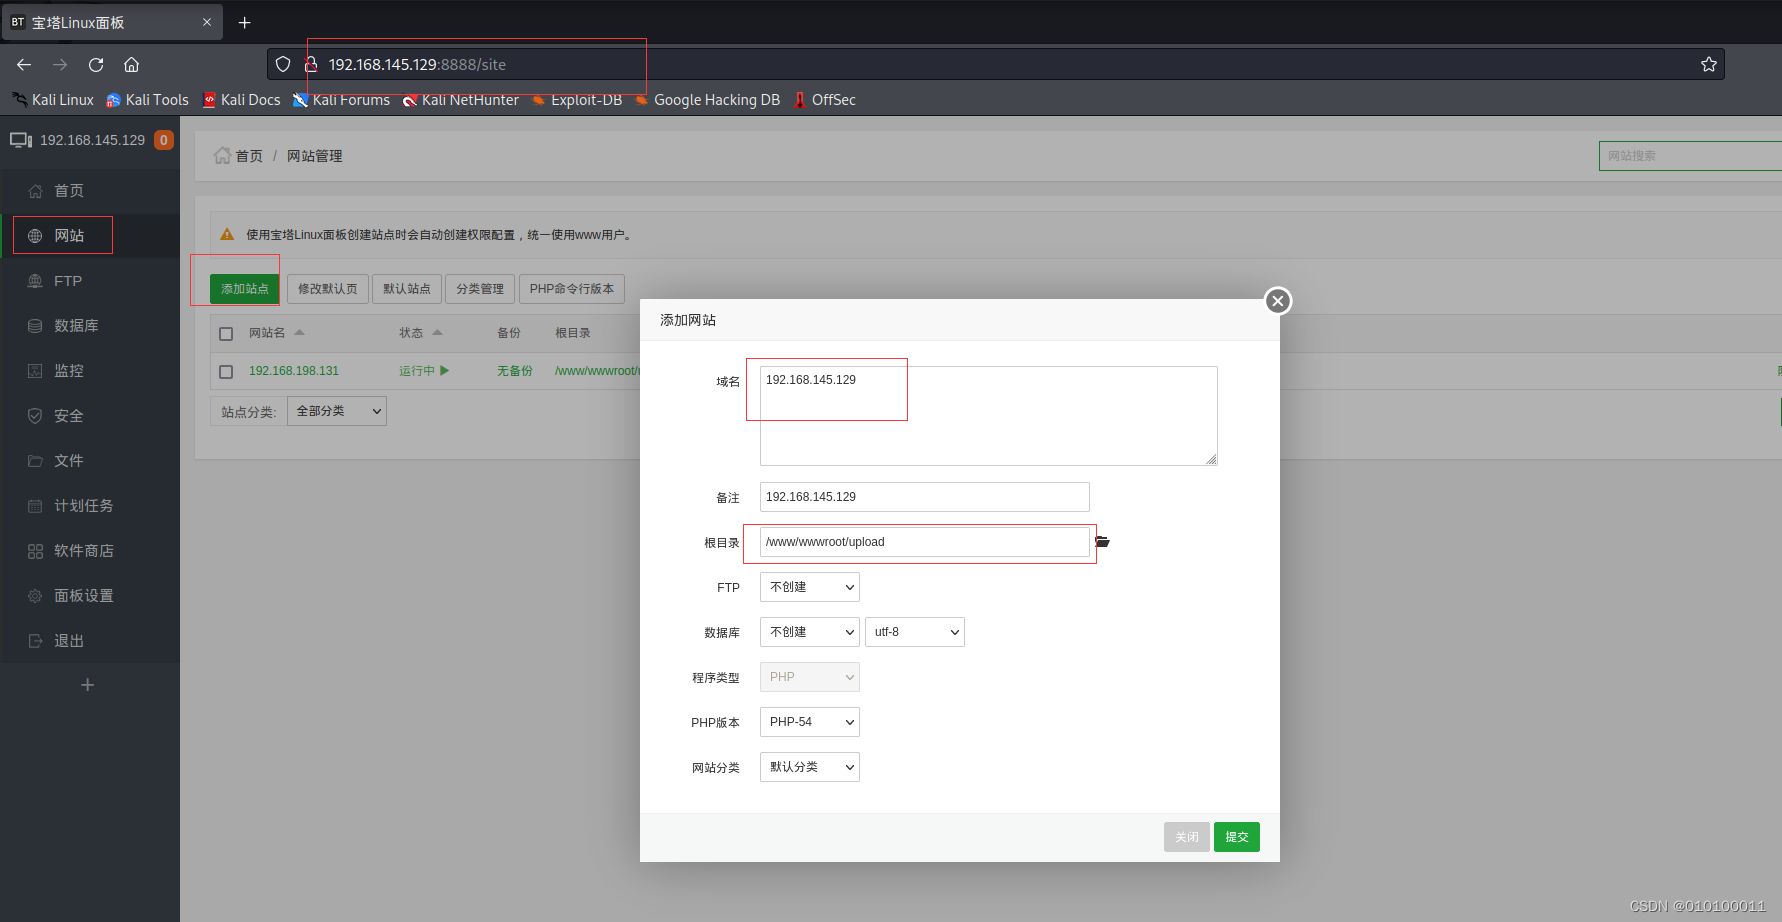Click the 根目录 path input

[x=925, y=542]
